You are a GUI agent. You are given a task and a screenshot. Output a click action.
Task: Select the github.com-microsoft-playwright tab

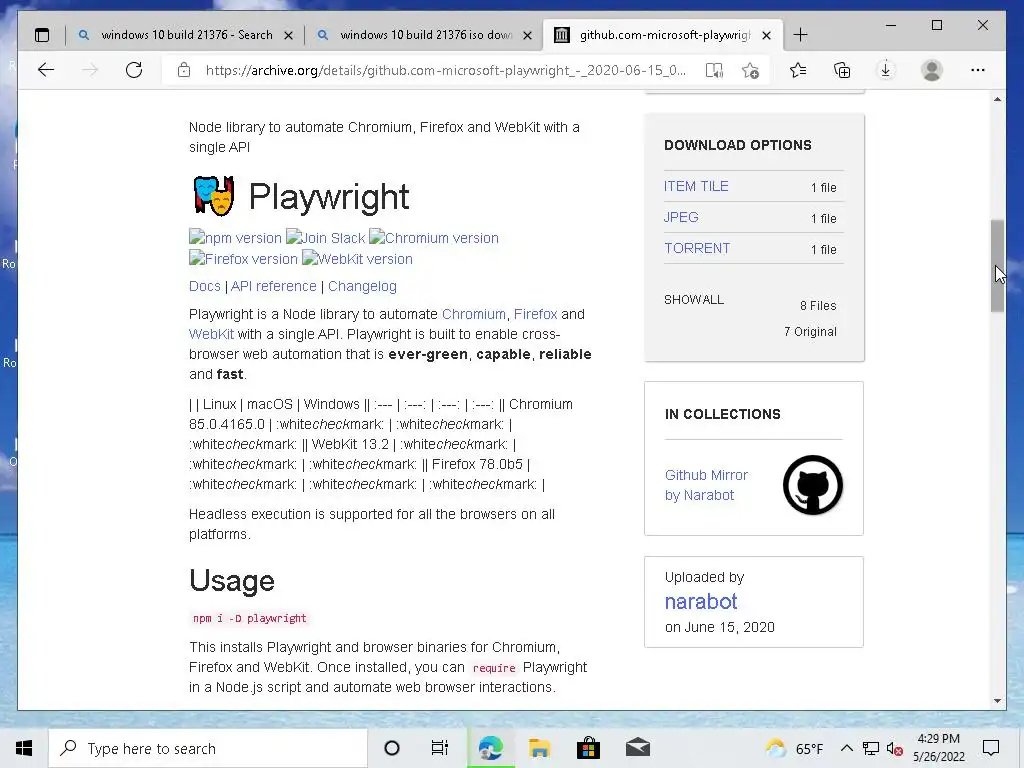(x=664, y=35)
